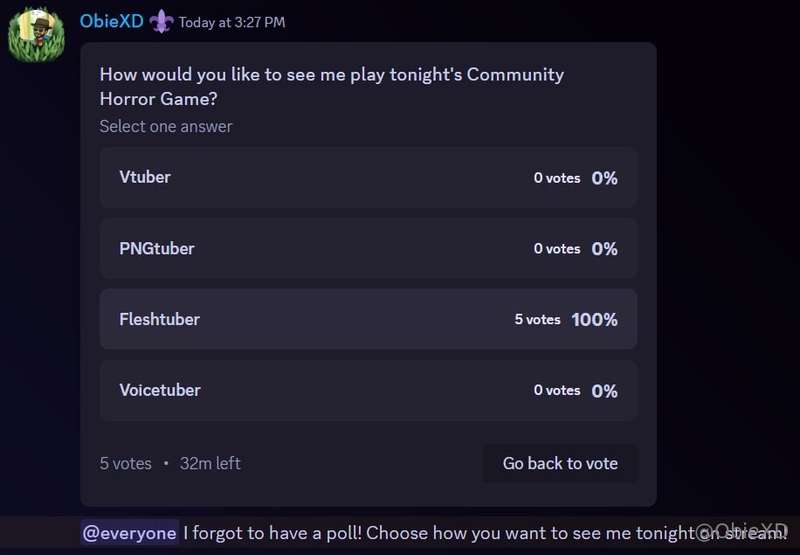This screenshot has height=555, width=800.
Task: Click the Select one answer subtitle
Action: tap(166, 127)
